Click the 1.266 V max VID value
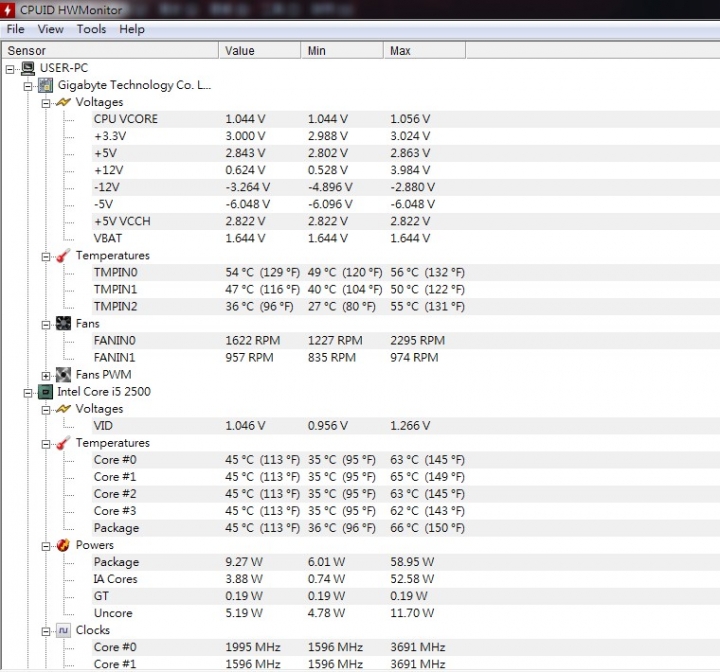Screen dimensions: 720x672 click(410, 425)
